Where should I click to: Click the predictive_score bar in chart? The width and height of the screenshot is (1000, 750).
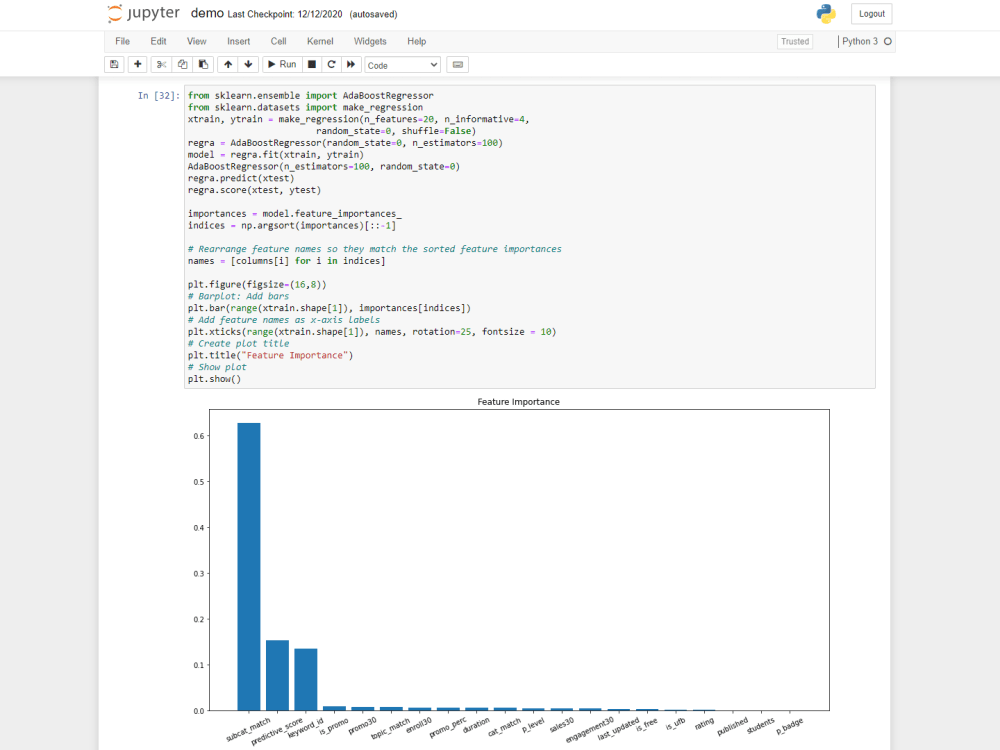tap(277, 675)
